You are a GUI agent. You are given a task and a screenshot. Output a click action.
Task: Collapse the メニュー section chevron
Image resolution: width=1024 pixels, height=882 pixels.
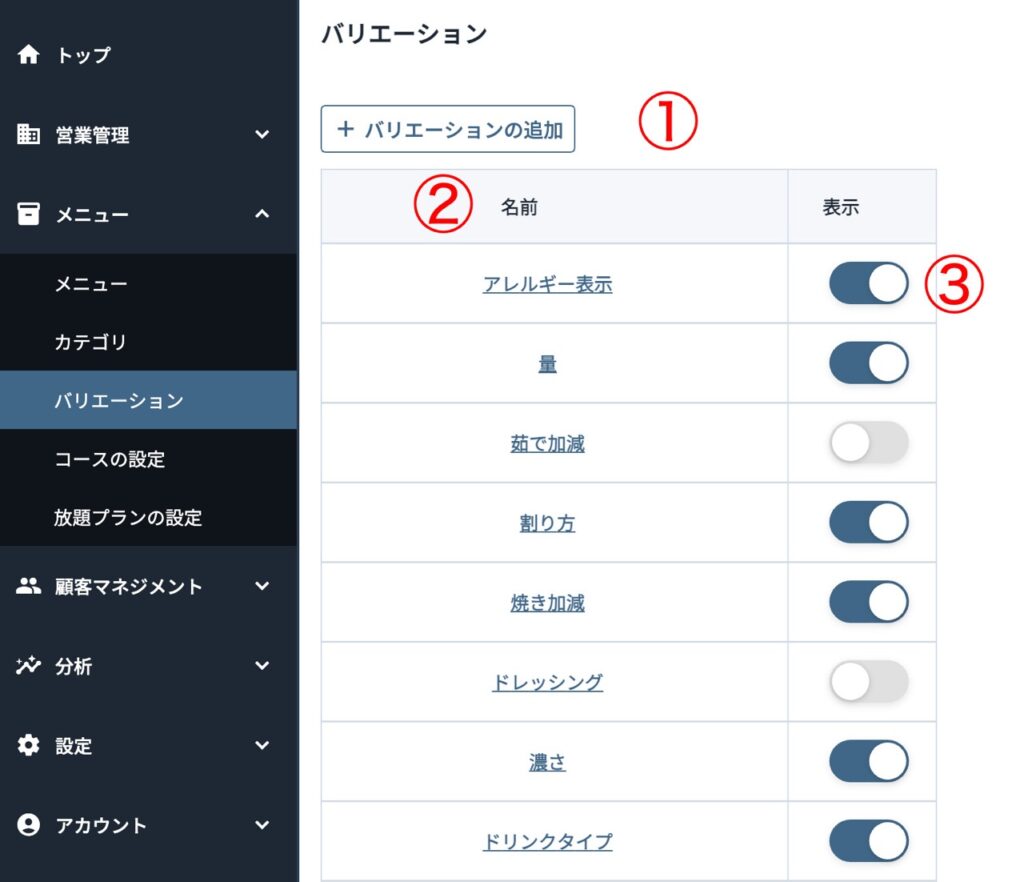(262, 214)
